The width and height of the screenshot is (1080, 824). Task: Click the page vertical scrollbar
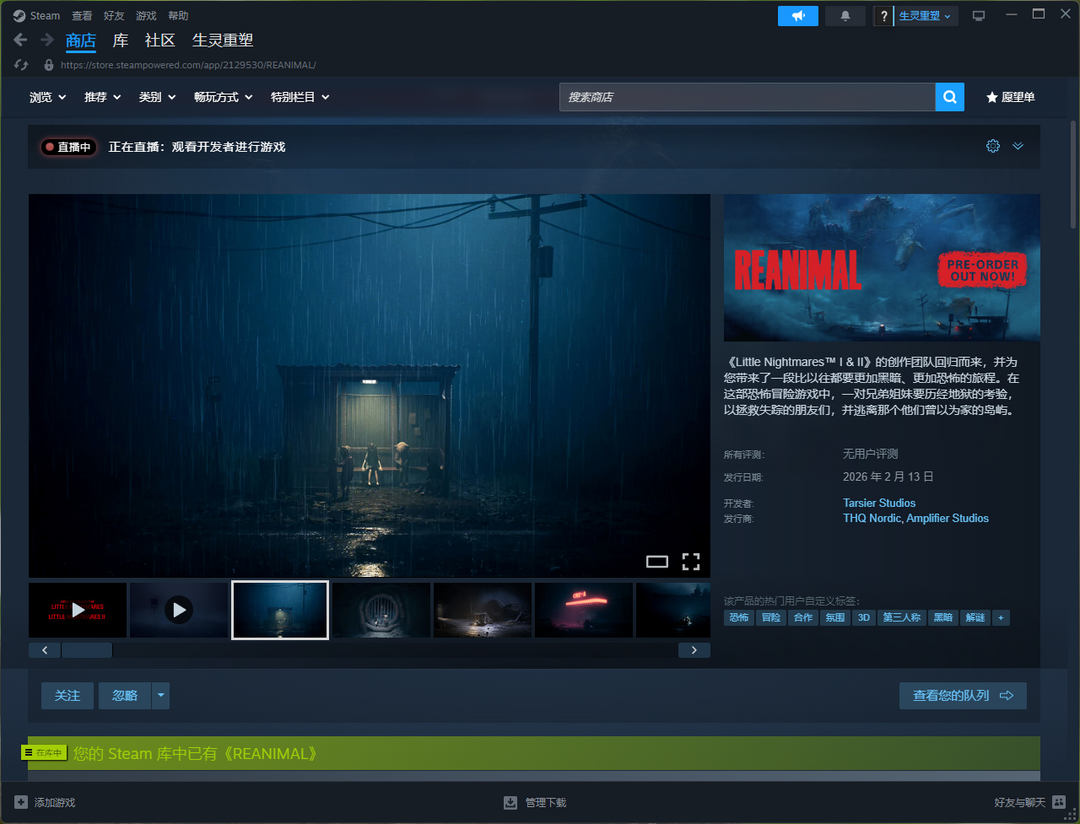tap(1073, 175)
